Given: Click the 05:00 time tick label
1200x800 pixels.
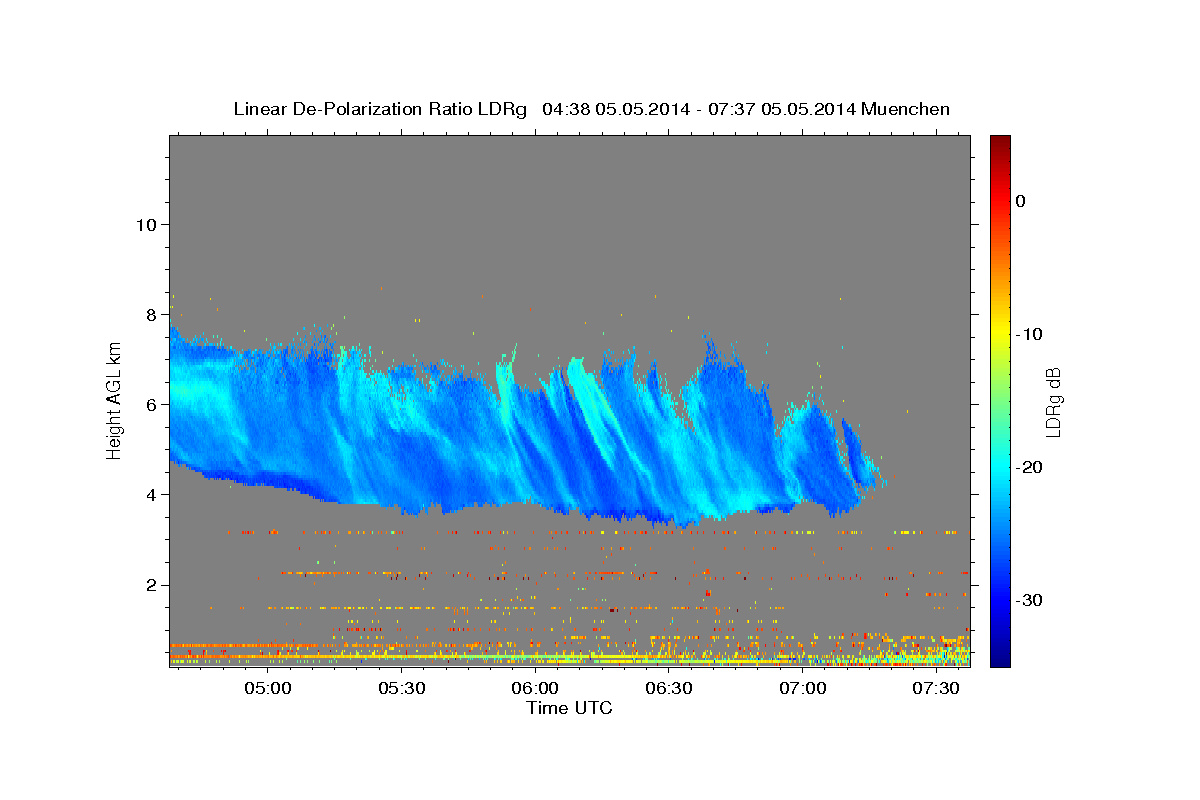Looking at the screenshot, I should click(268, 688).
